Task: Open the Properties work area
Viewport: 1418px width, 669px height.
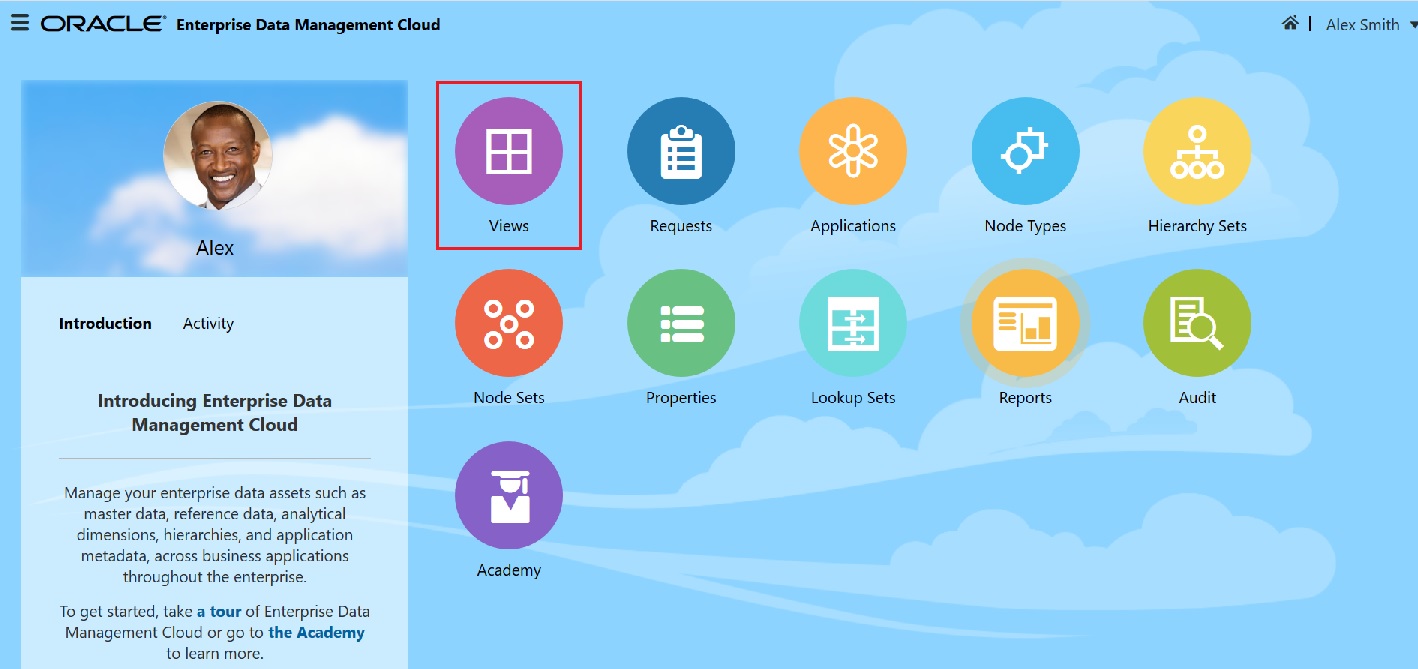Action: click(x=681, y=322)
